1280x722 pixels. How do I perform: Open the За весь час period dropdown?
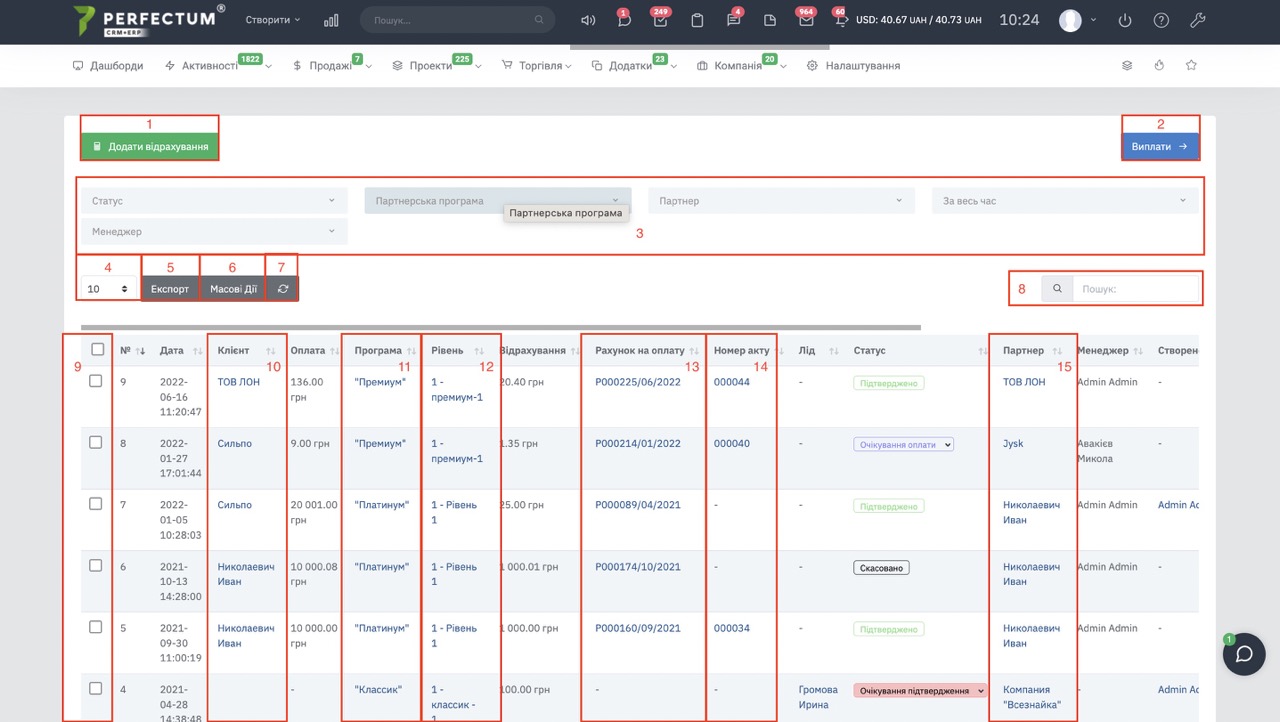(1064, 201)
